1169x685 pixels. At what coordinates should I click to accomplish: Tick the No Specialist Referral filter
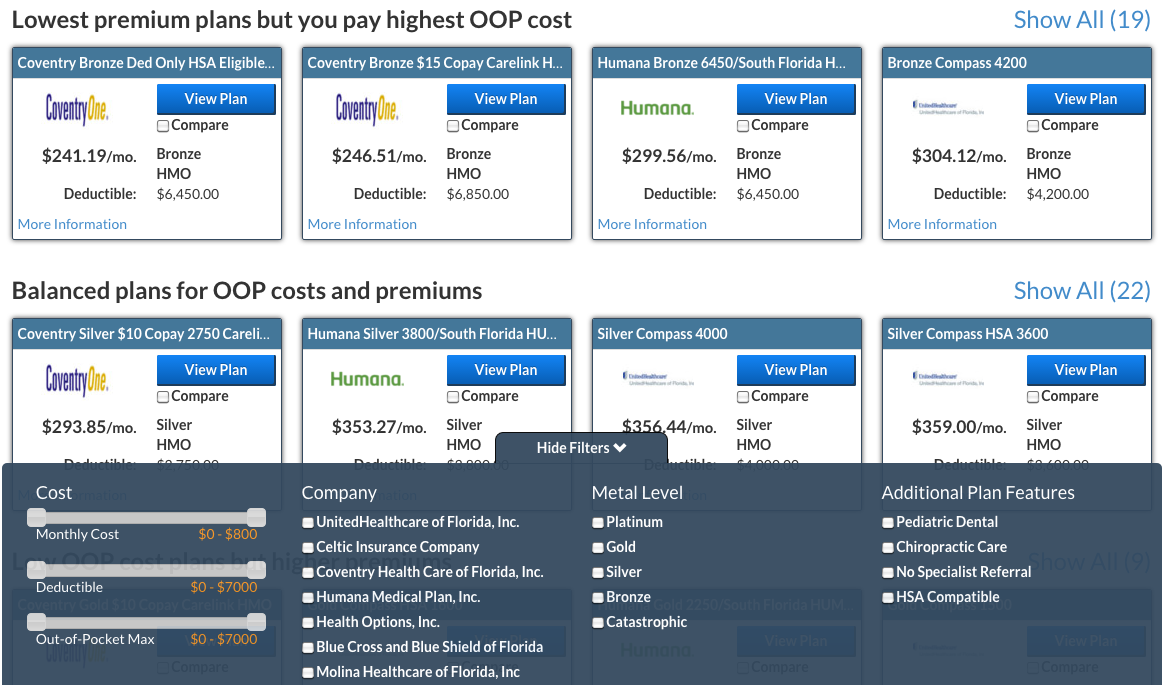point(888,573)
